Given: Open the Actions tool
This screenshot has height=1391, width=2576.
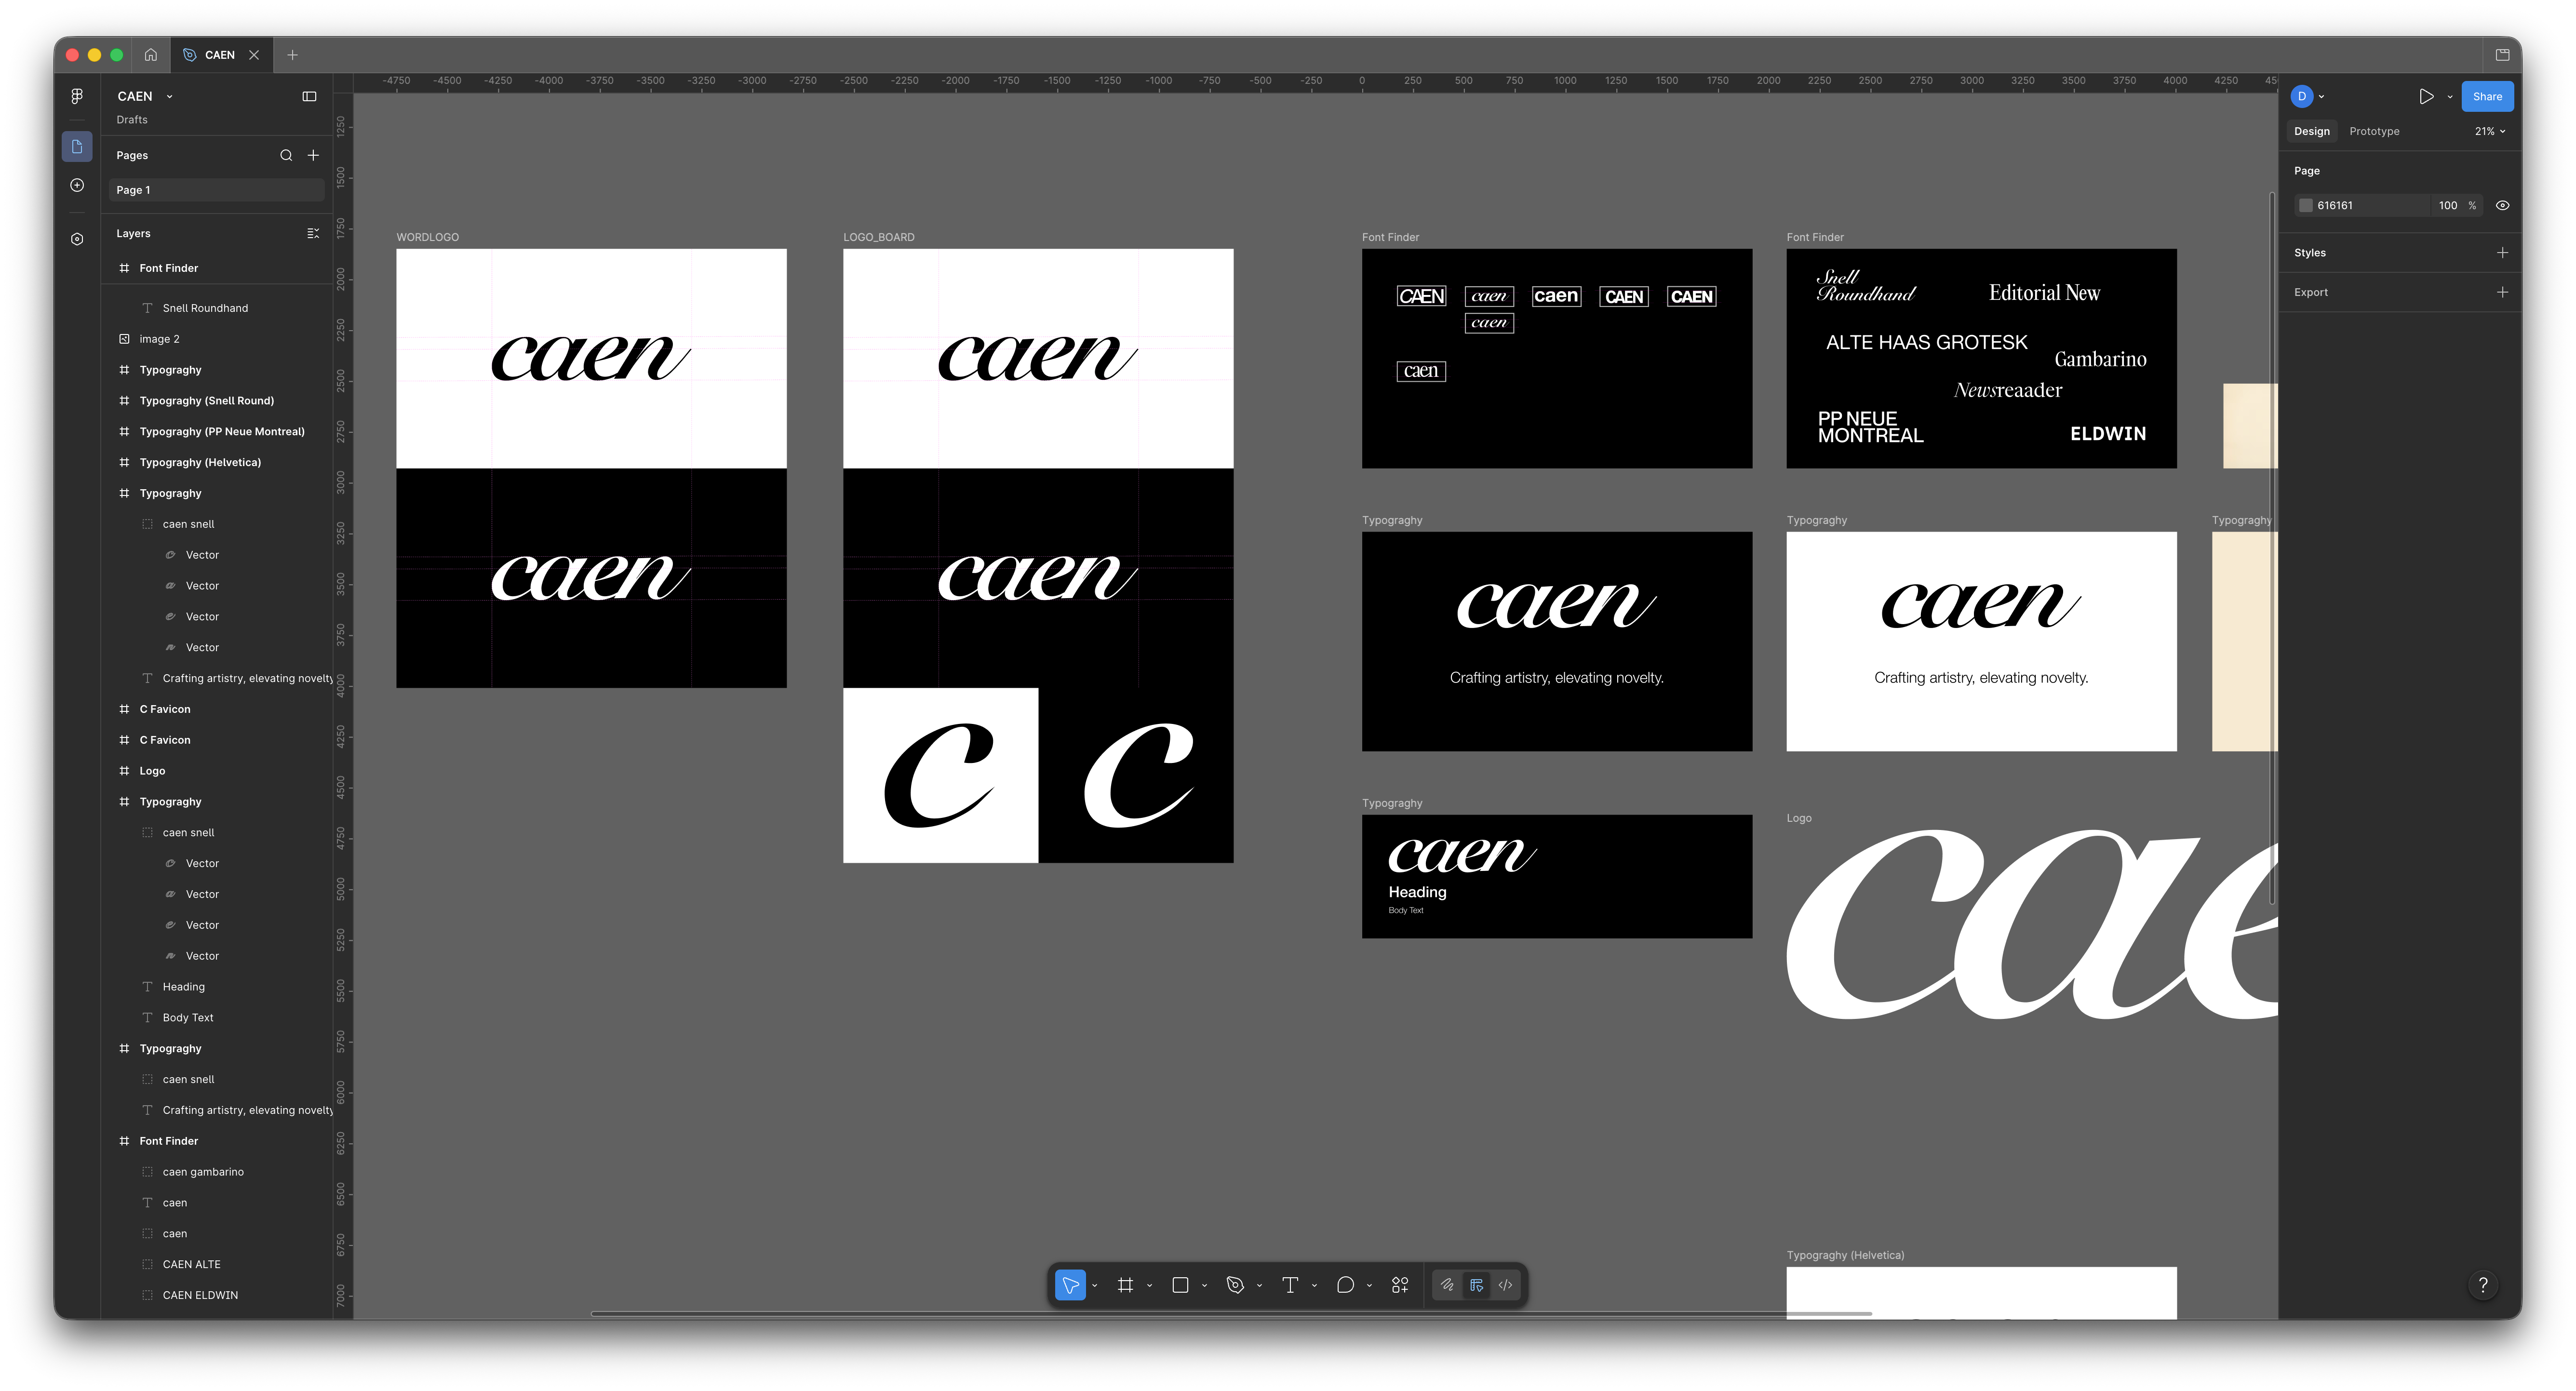Looking at the screenshot, I should point(1400,1285).
